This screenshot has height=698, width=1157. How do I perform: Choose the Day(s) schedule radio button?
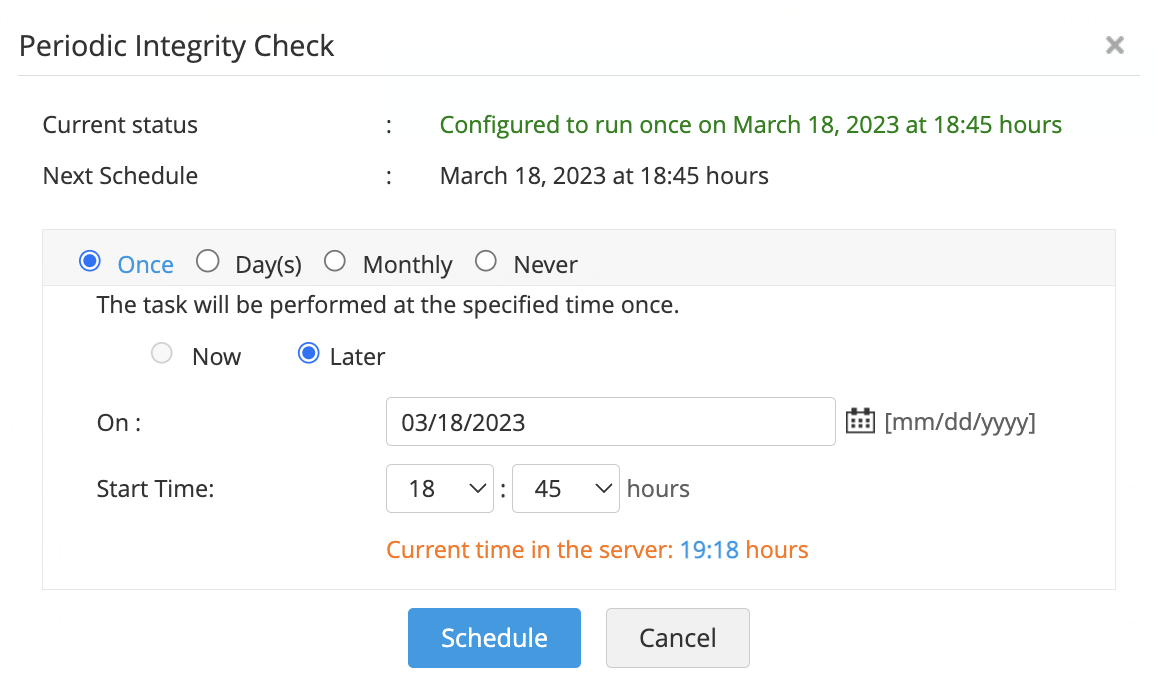click(208, 262)
